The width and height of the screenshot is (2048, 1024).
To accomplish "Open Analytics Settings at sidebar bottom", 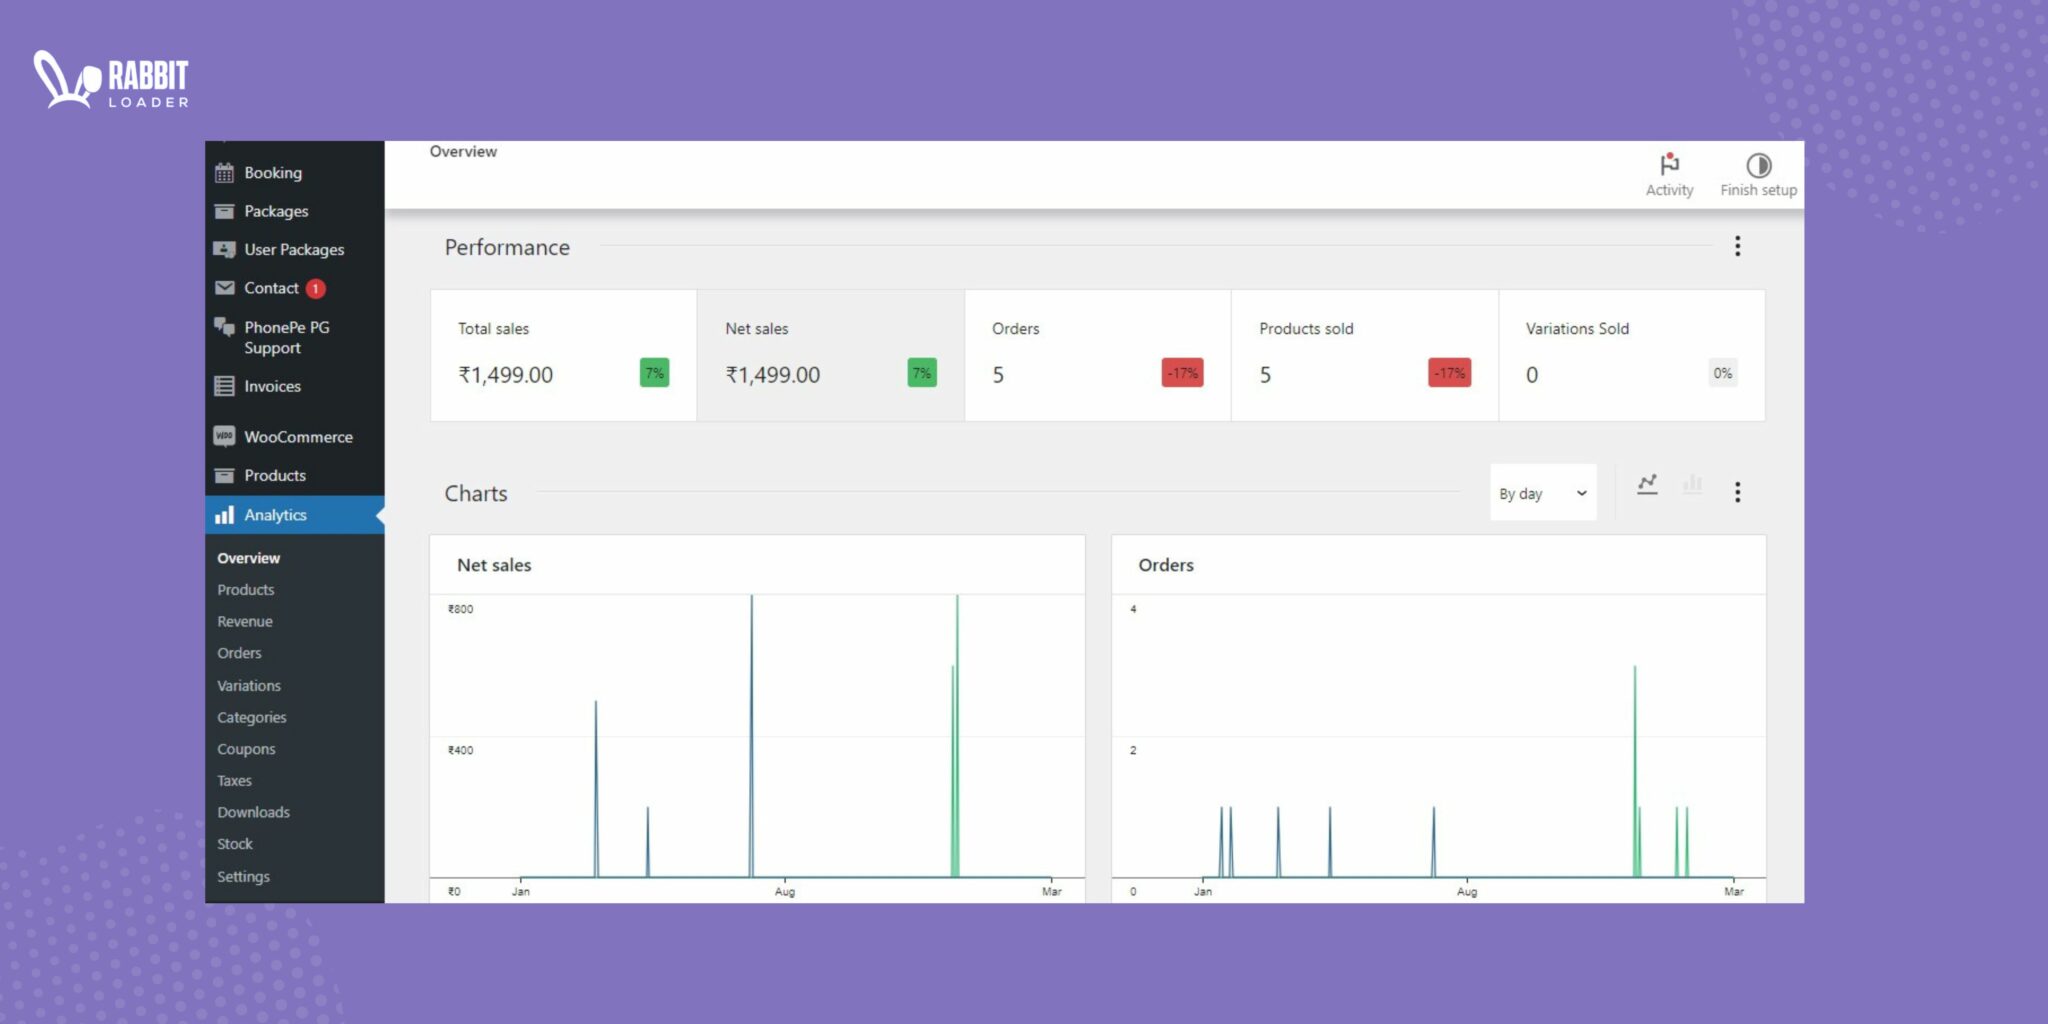I will pos(243,876).
